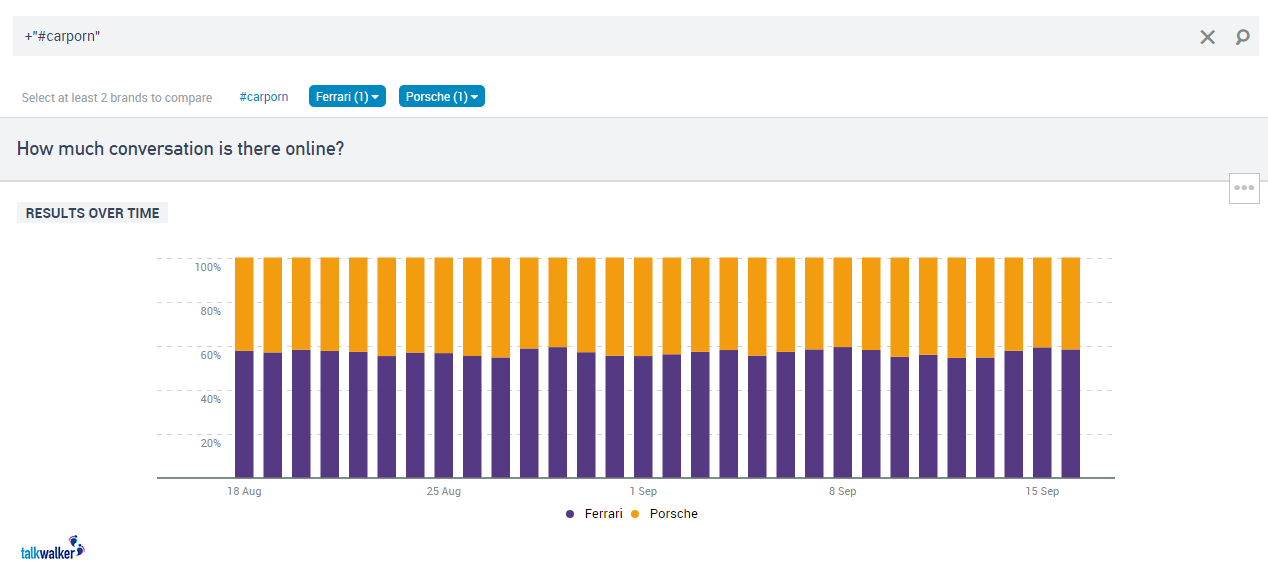Select the #carporn topic link
Screen dimensions: 1268x573
pyautogui.click(x=264, y=97)
